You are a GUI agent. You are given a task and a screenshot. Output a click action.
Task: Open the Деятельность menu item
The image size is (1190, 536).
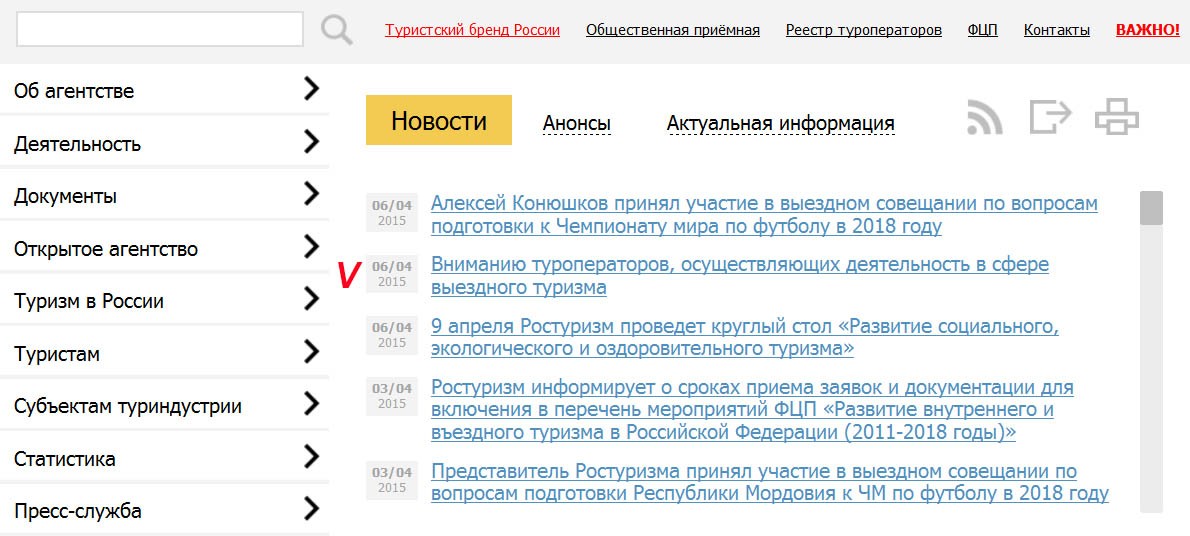(164, 143)
